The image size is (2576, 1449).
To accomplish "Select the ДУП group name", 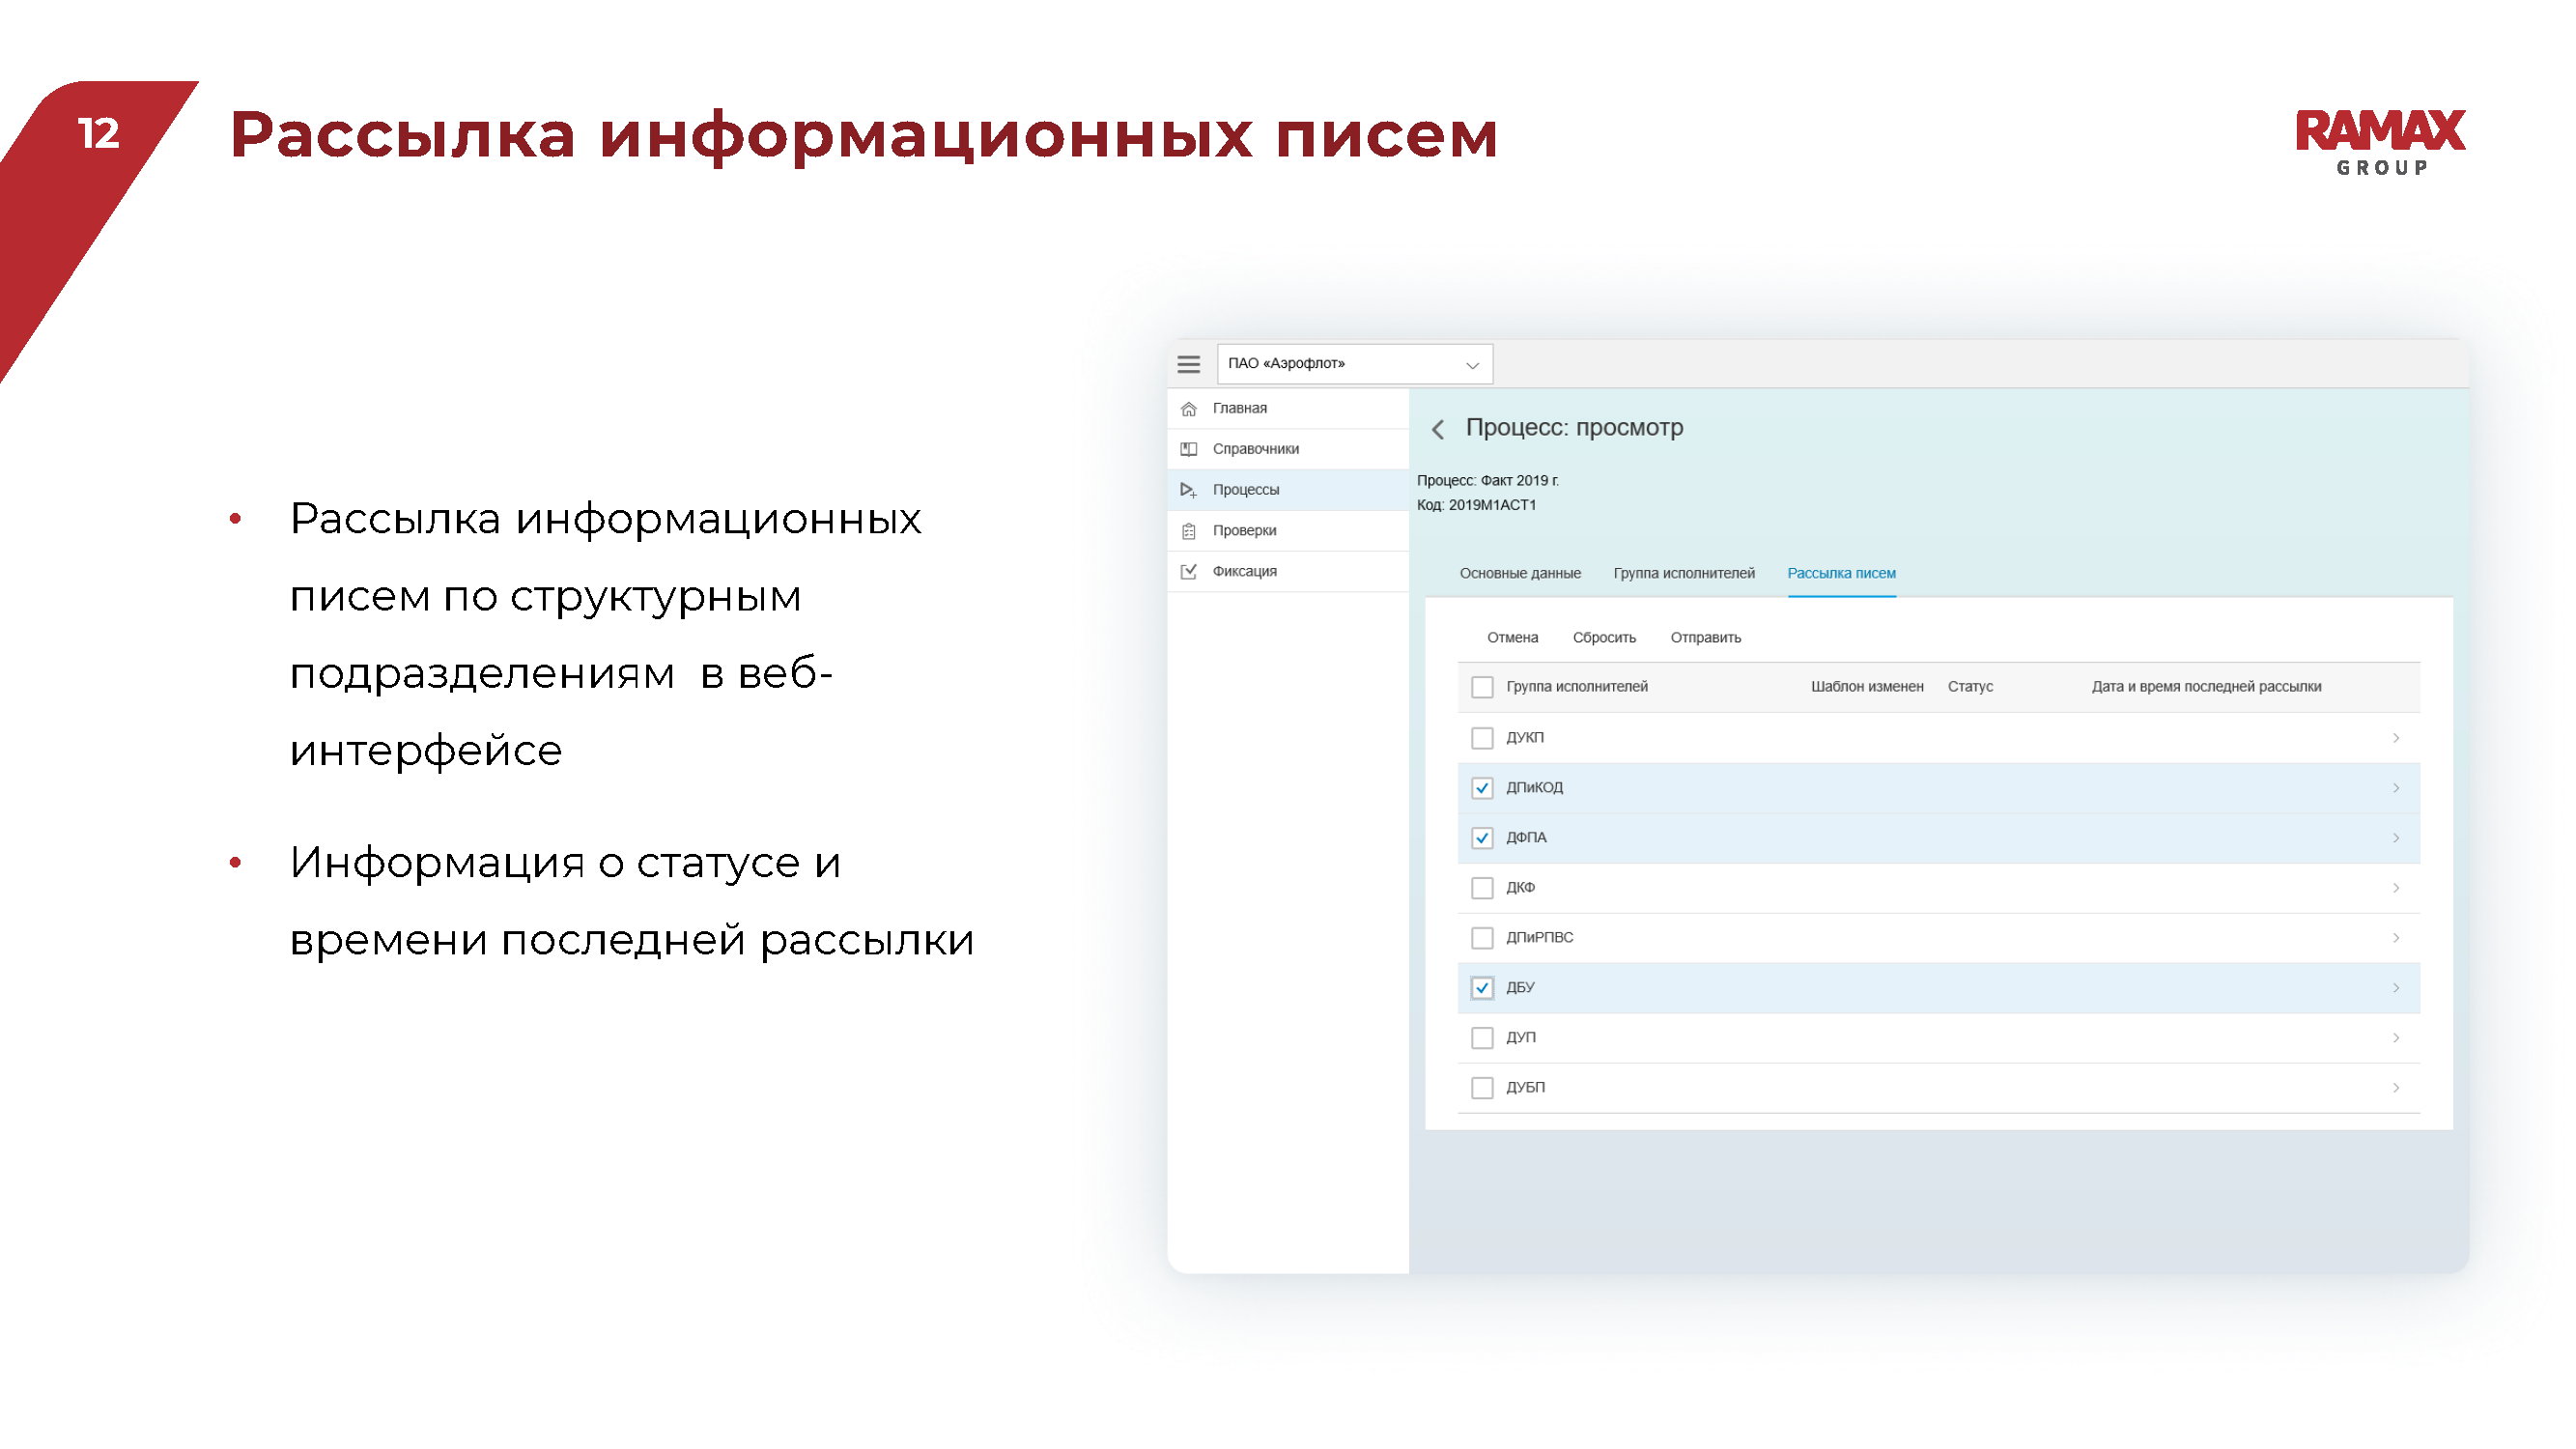I will [x=1520, y=1038].
